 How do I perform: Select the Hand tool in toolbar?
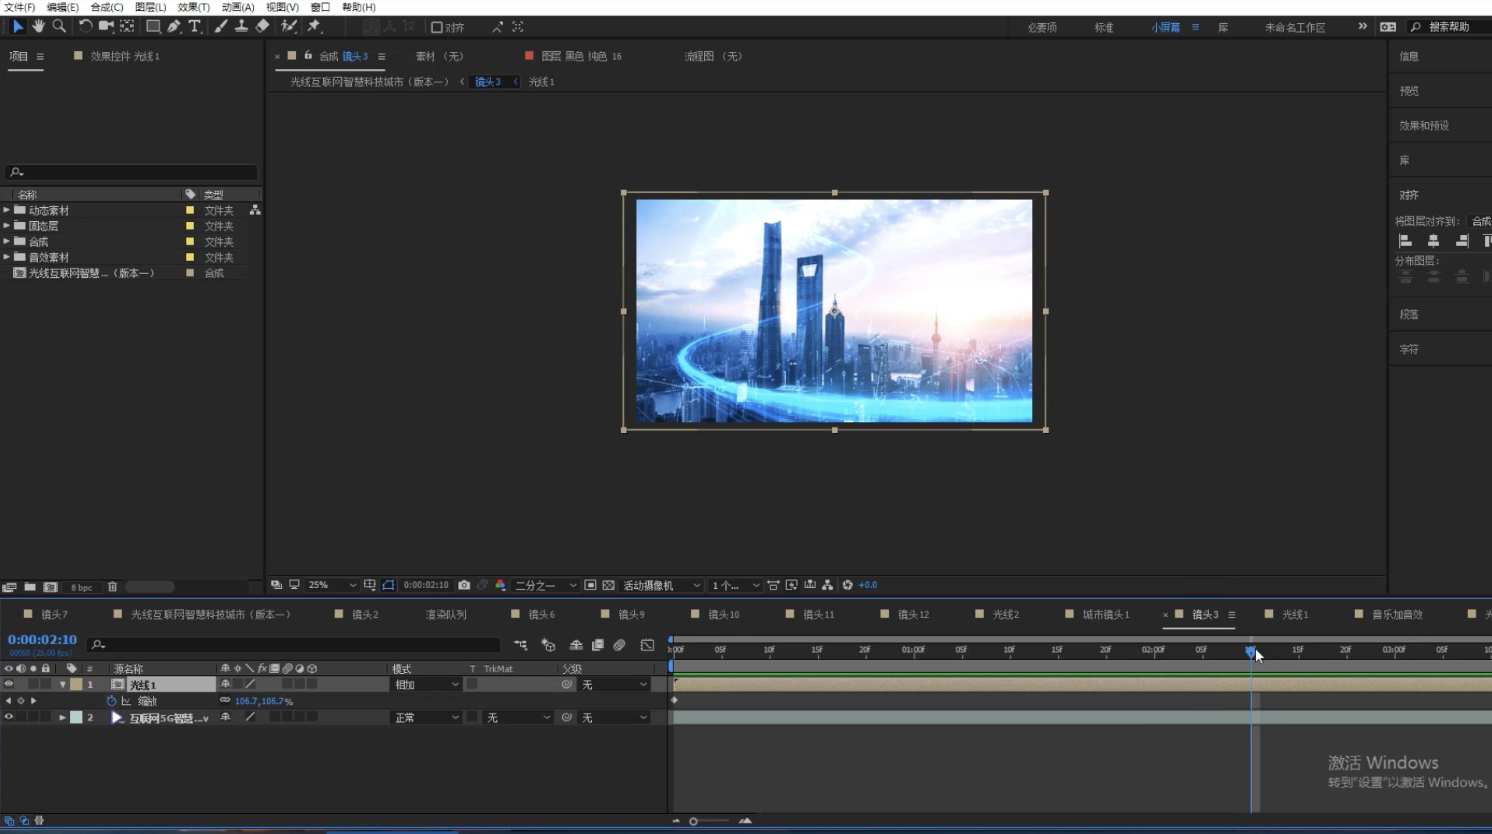click(38, 27)
